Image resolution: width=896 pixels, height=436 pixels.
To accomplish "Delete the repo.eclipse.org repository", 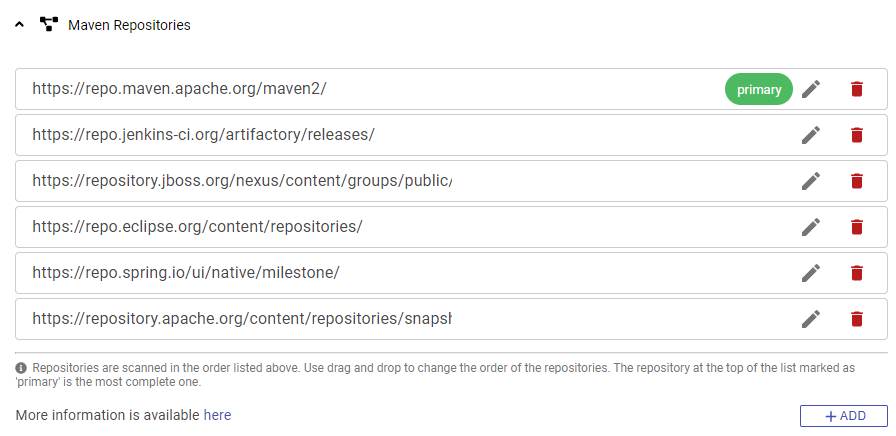I will [x=856, y=227].
